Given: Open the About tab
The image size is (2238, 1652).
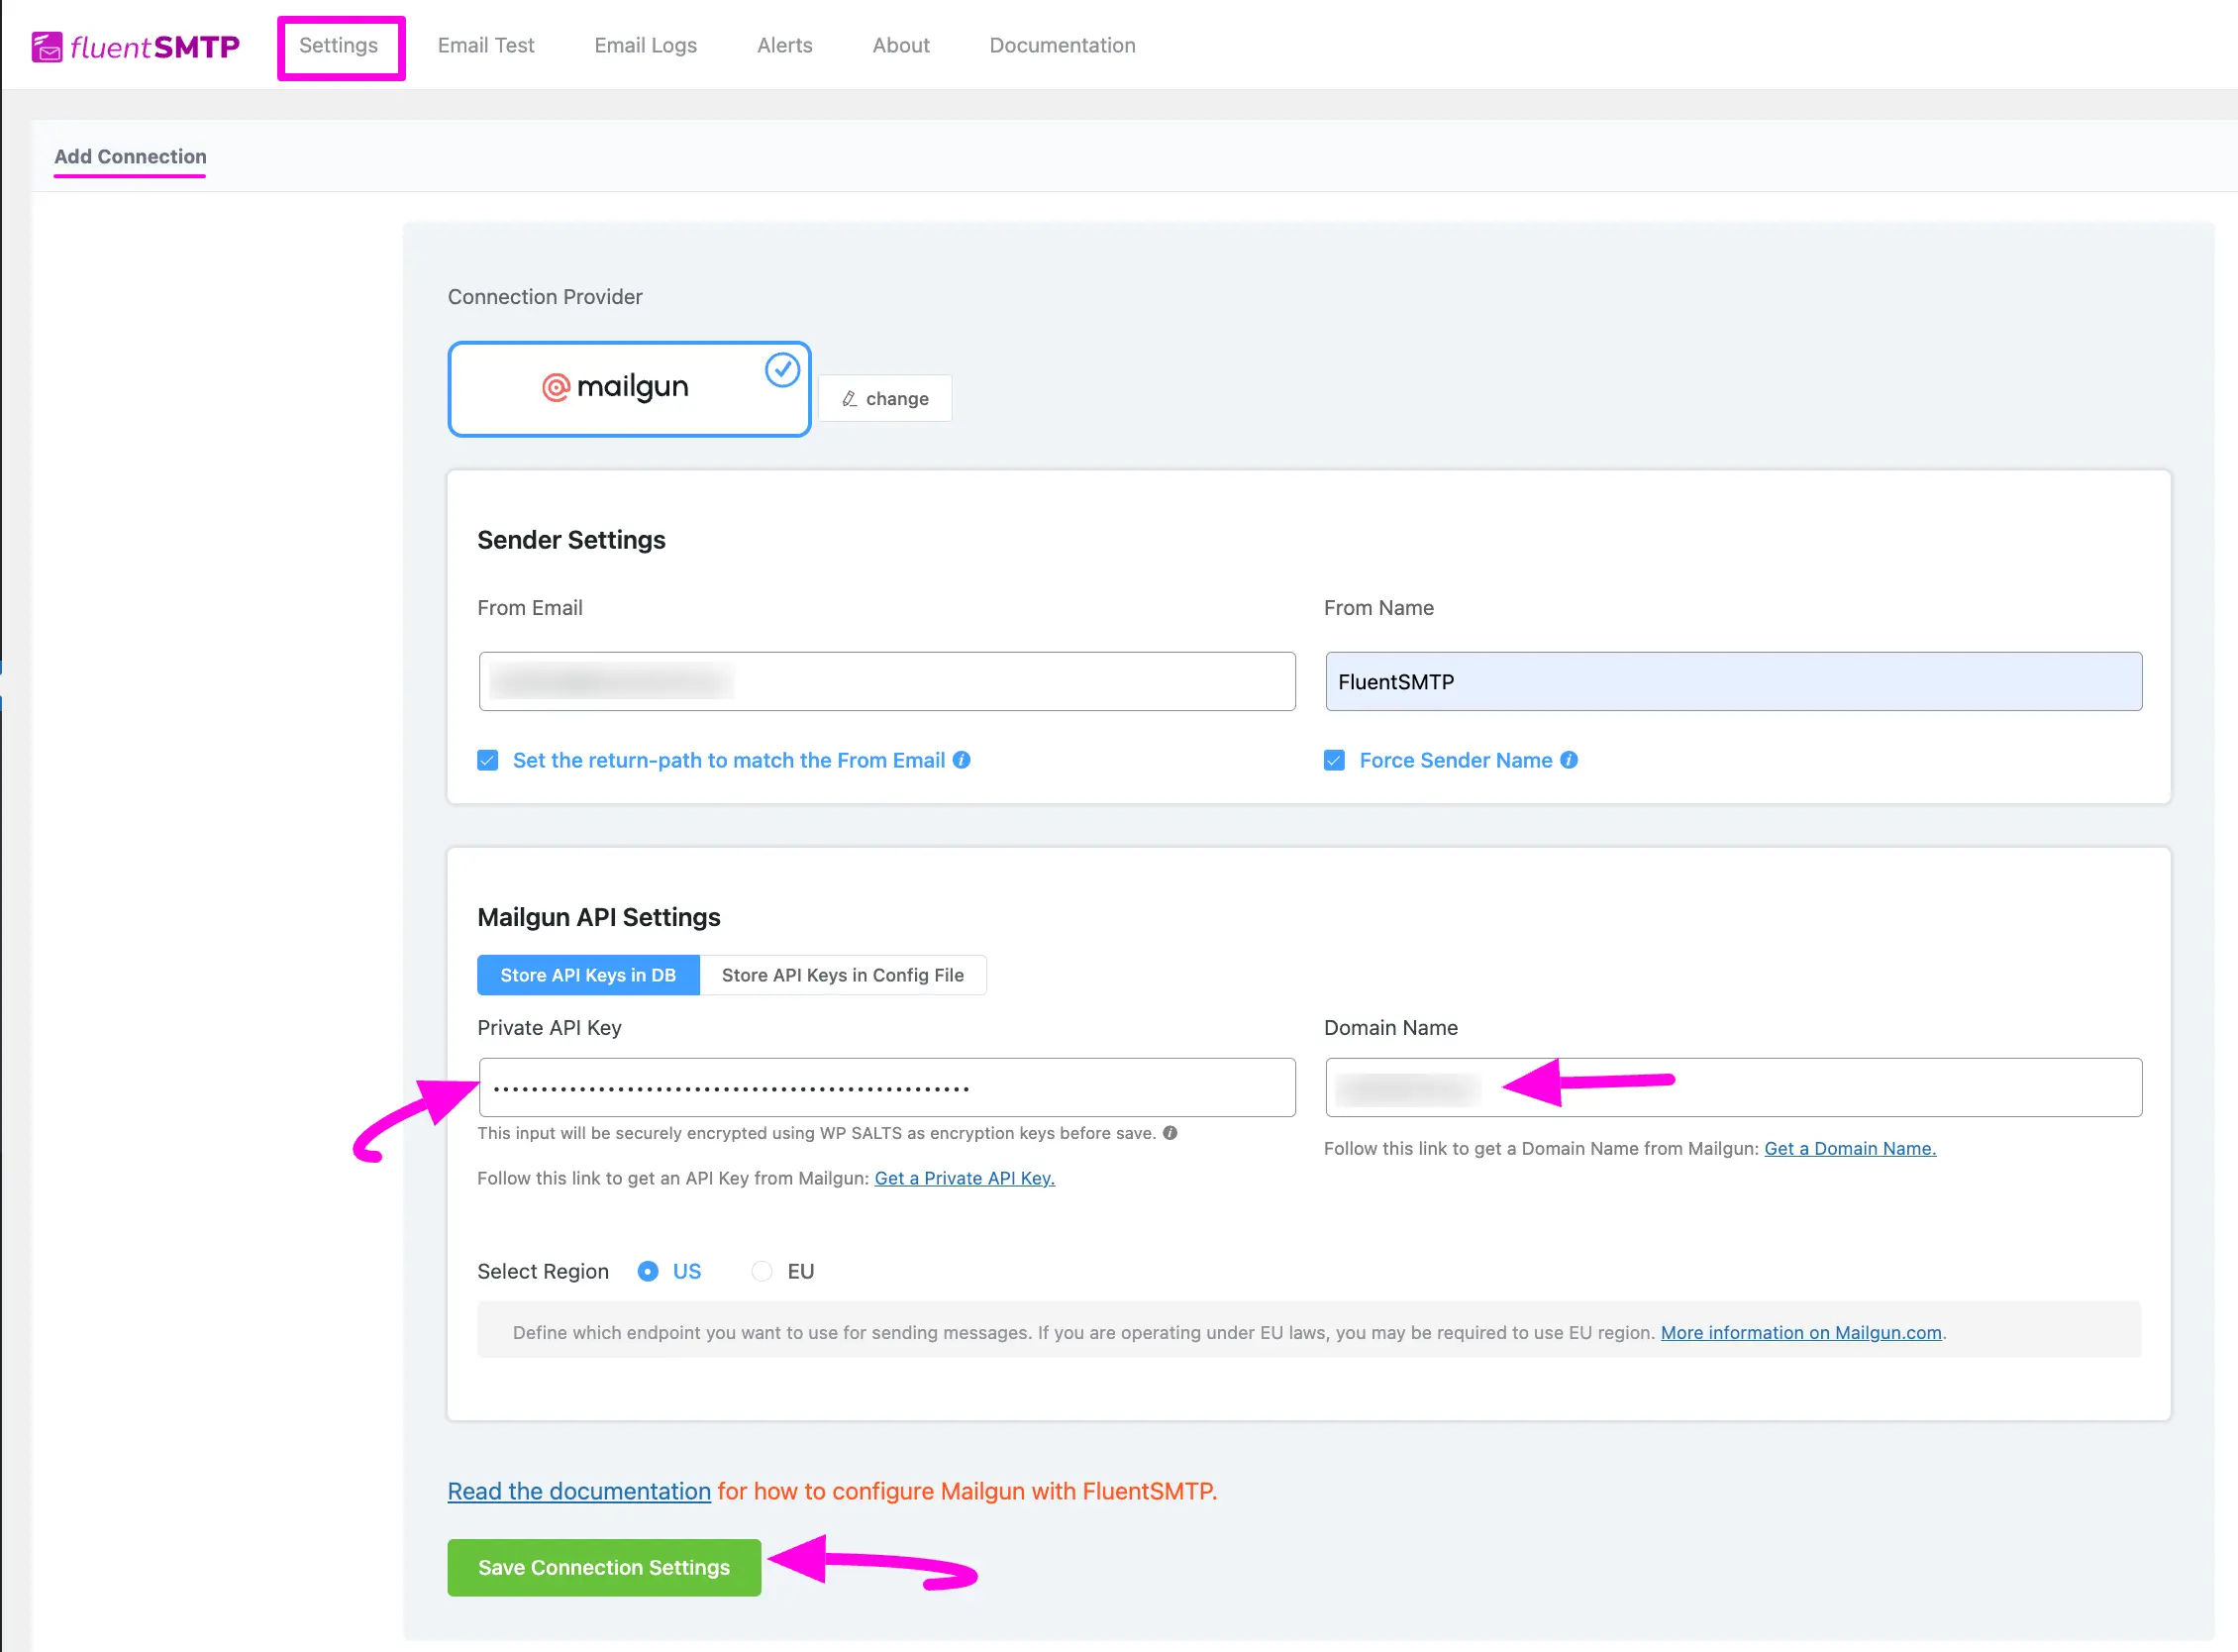Looking at the screenshot, I should pyautogui.click(x=901, y=46).
